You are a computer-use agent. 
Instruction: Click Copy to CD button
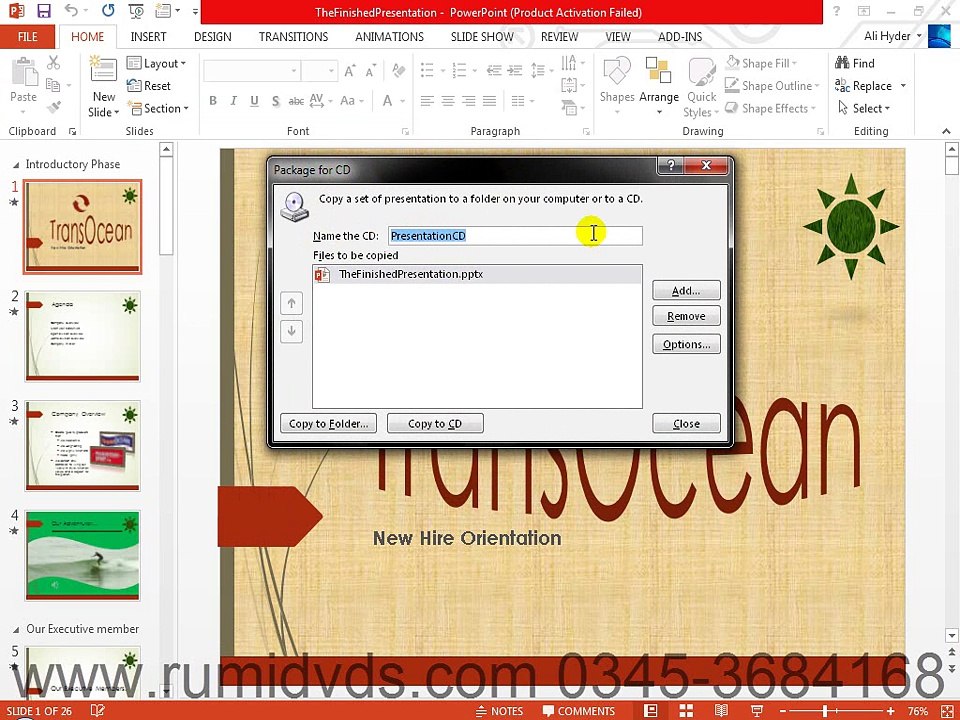(x=435, y=424)
